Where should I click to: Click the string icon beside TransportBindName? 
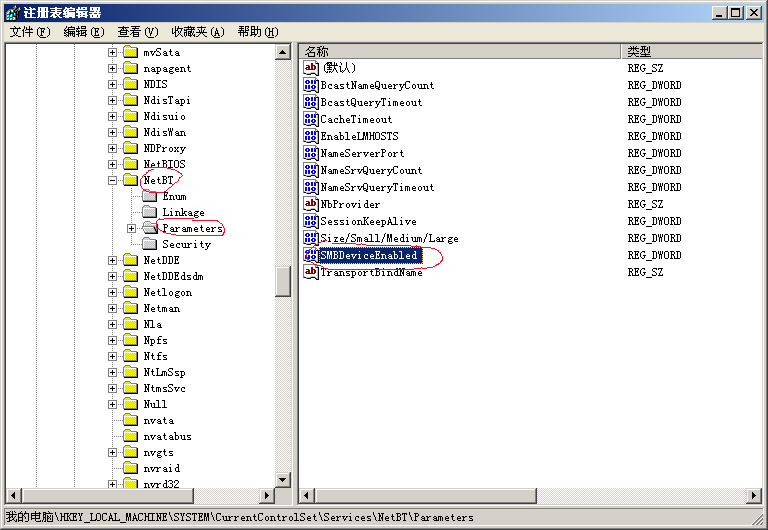pos(311,272)
